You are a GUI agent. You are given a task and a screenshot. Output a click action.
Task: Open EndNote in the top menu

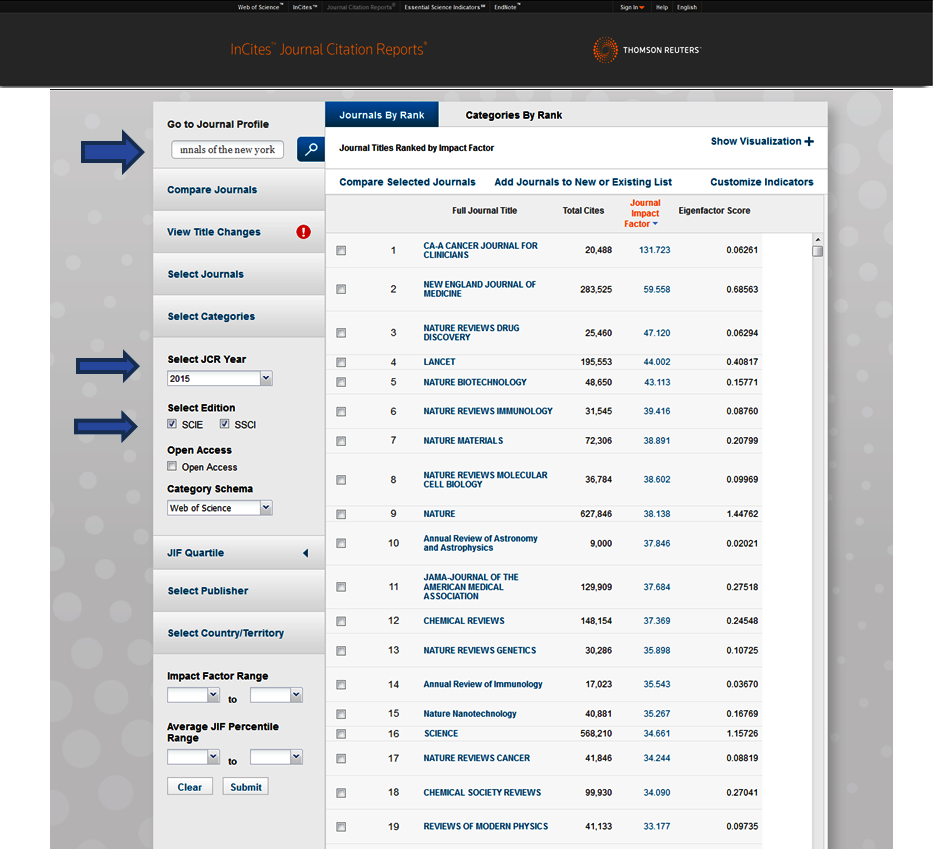[x=507, y=7]
